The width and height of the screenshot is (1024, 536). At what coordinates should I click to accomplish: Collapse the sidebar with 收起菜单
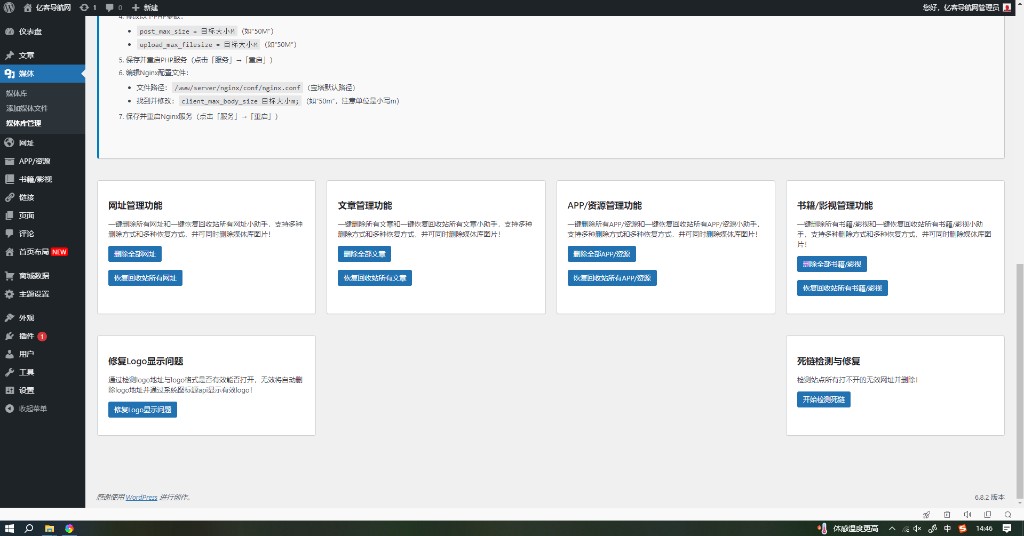tap(32, 408)
